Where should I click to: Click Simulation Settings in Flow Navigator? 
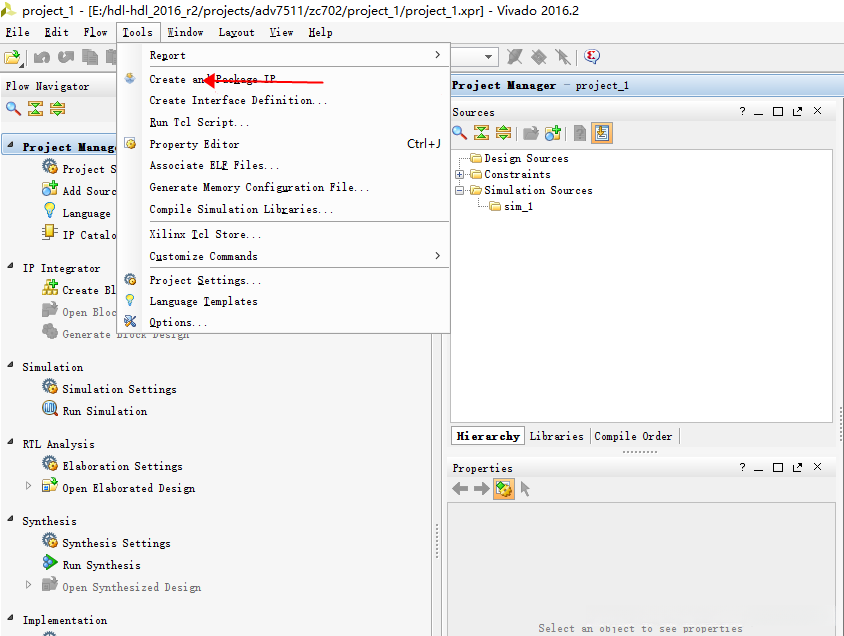click(119, 389)
